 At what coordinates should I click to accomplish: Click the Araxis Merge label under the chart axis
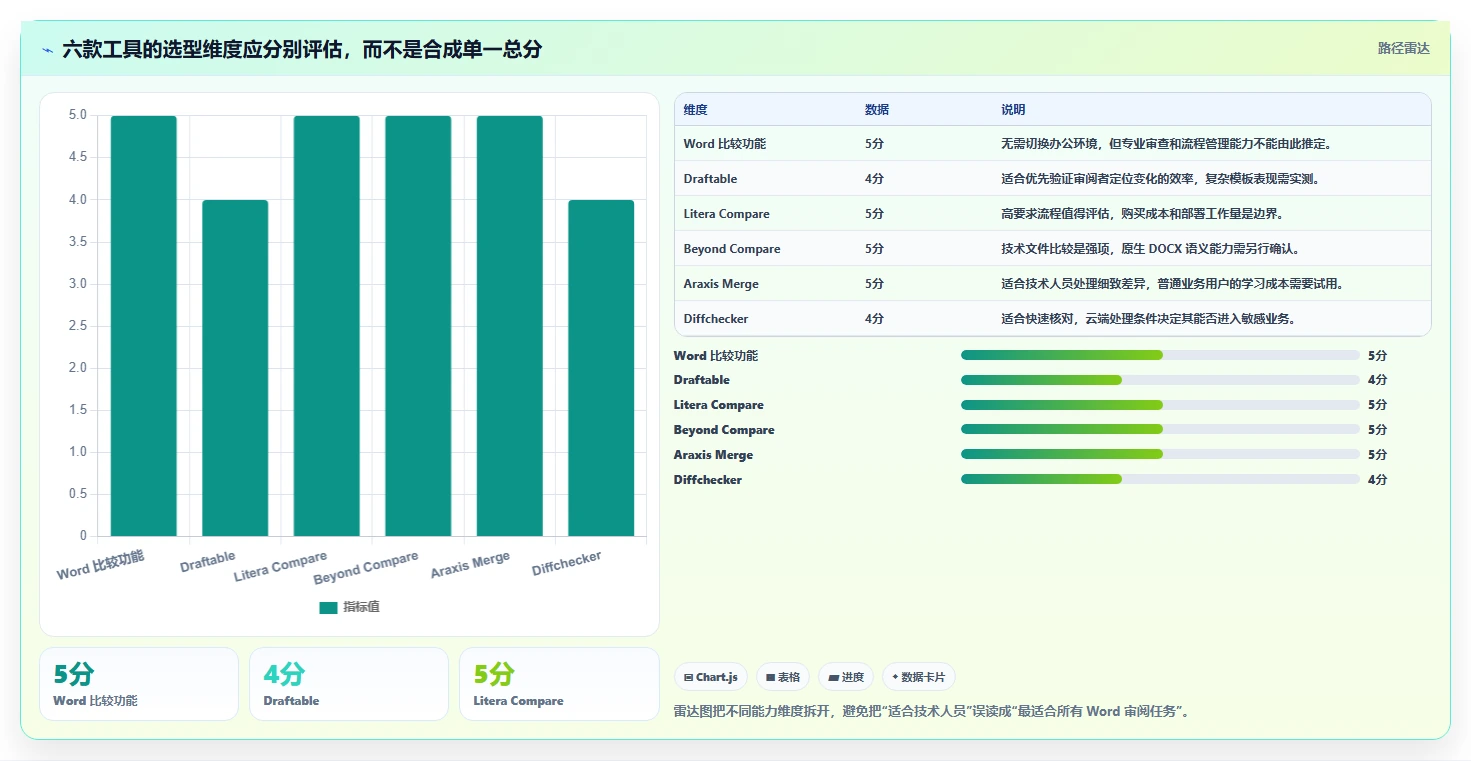click(x=470, y=565)
